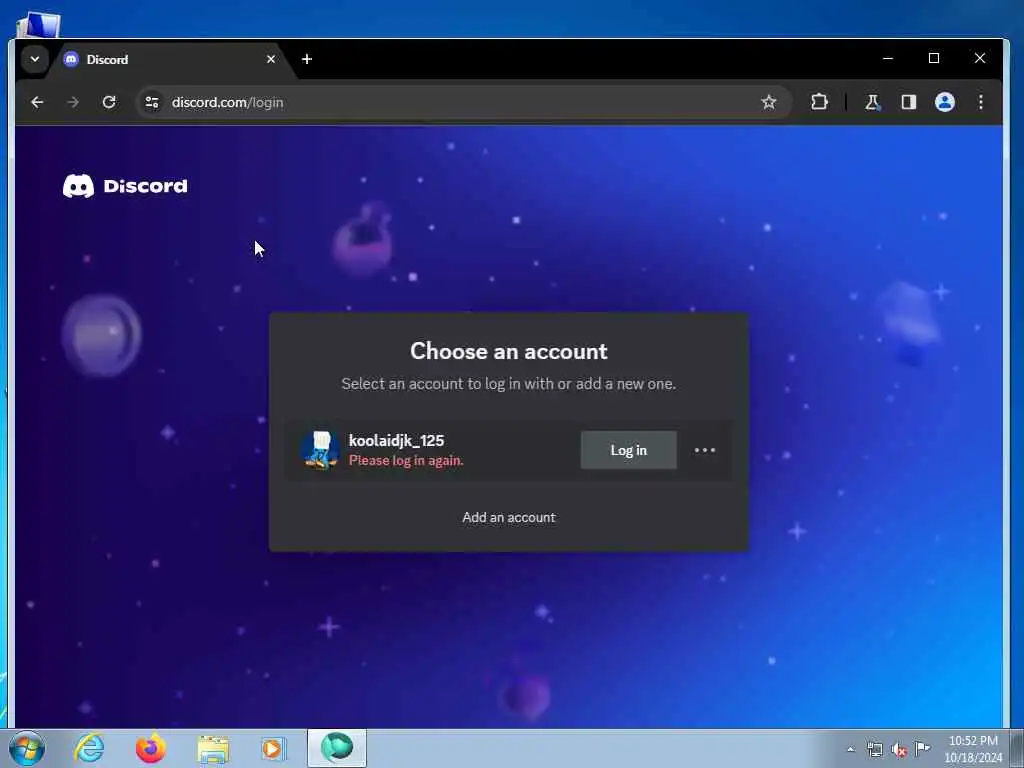This screenshot has height=768, width=1024.
Task: Open the Action Center flag icon
Action: [x=922, y=748]
